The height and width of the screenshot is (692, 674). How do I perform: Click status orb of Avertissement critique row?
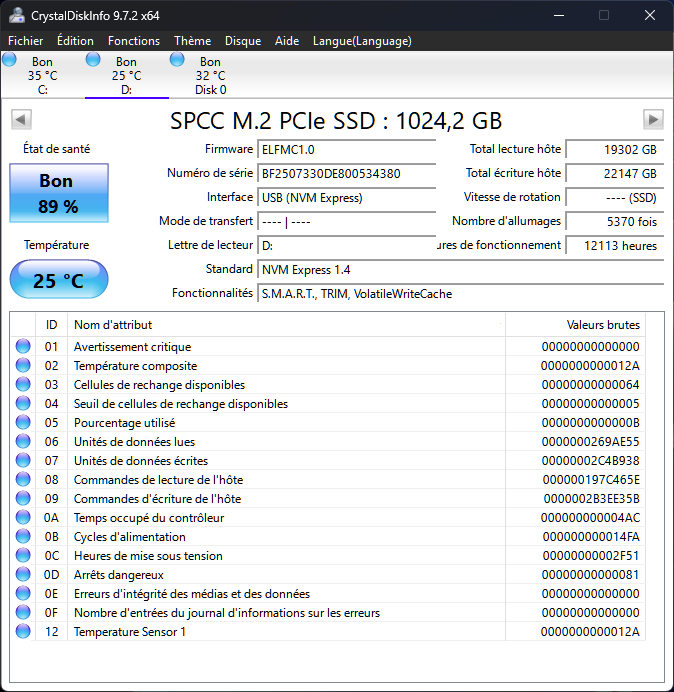click(23, 346)
